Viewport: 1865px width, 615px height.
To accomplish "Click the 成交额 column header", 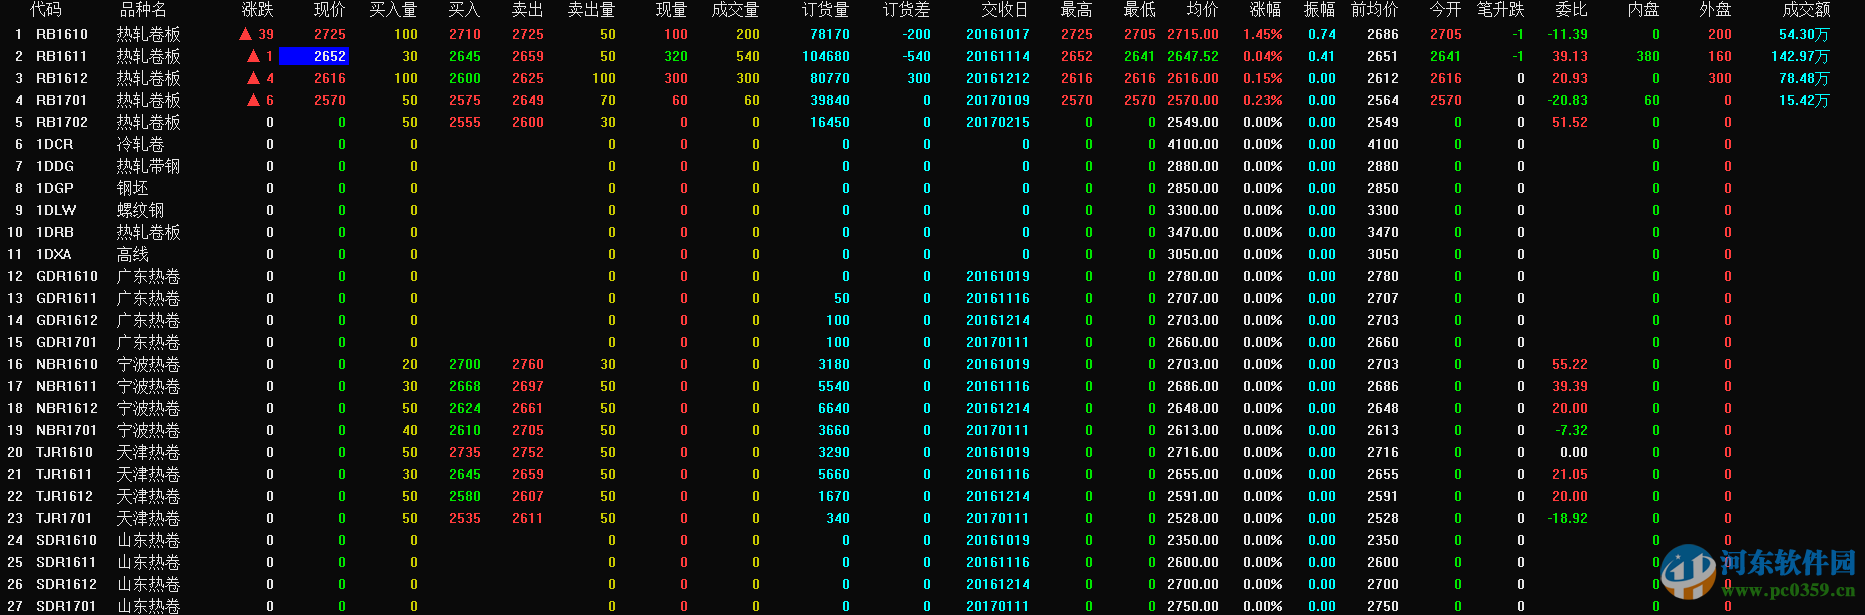I will (x=1807, y=9).
